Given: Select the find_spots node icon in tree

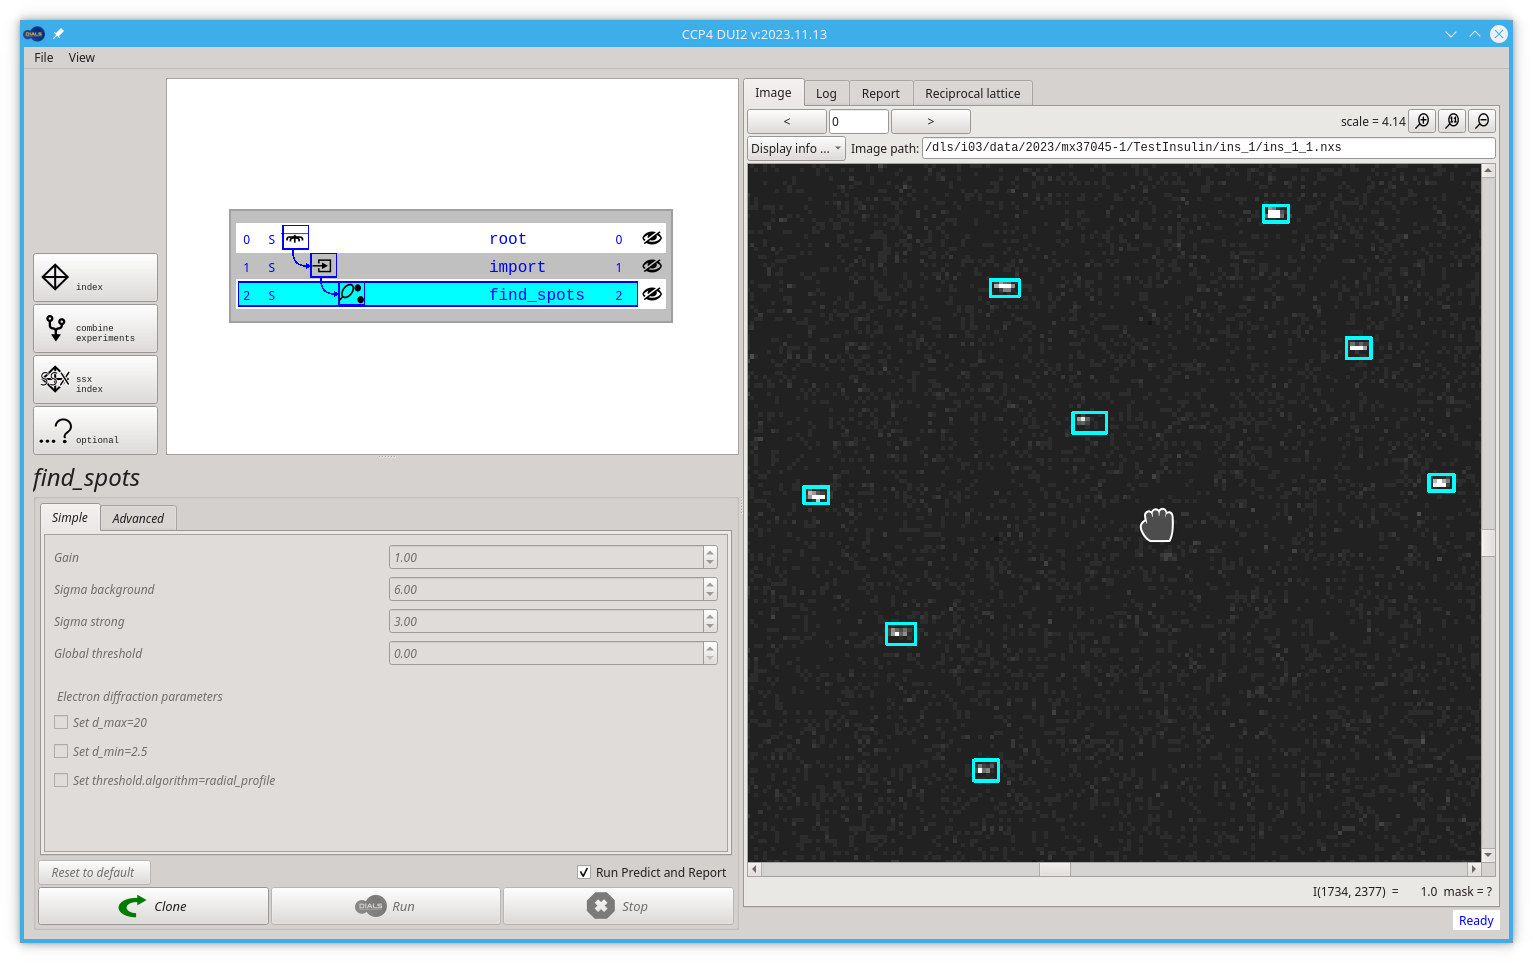Looking at the screenshot, I should click(x=351, y=294).
